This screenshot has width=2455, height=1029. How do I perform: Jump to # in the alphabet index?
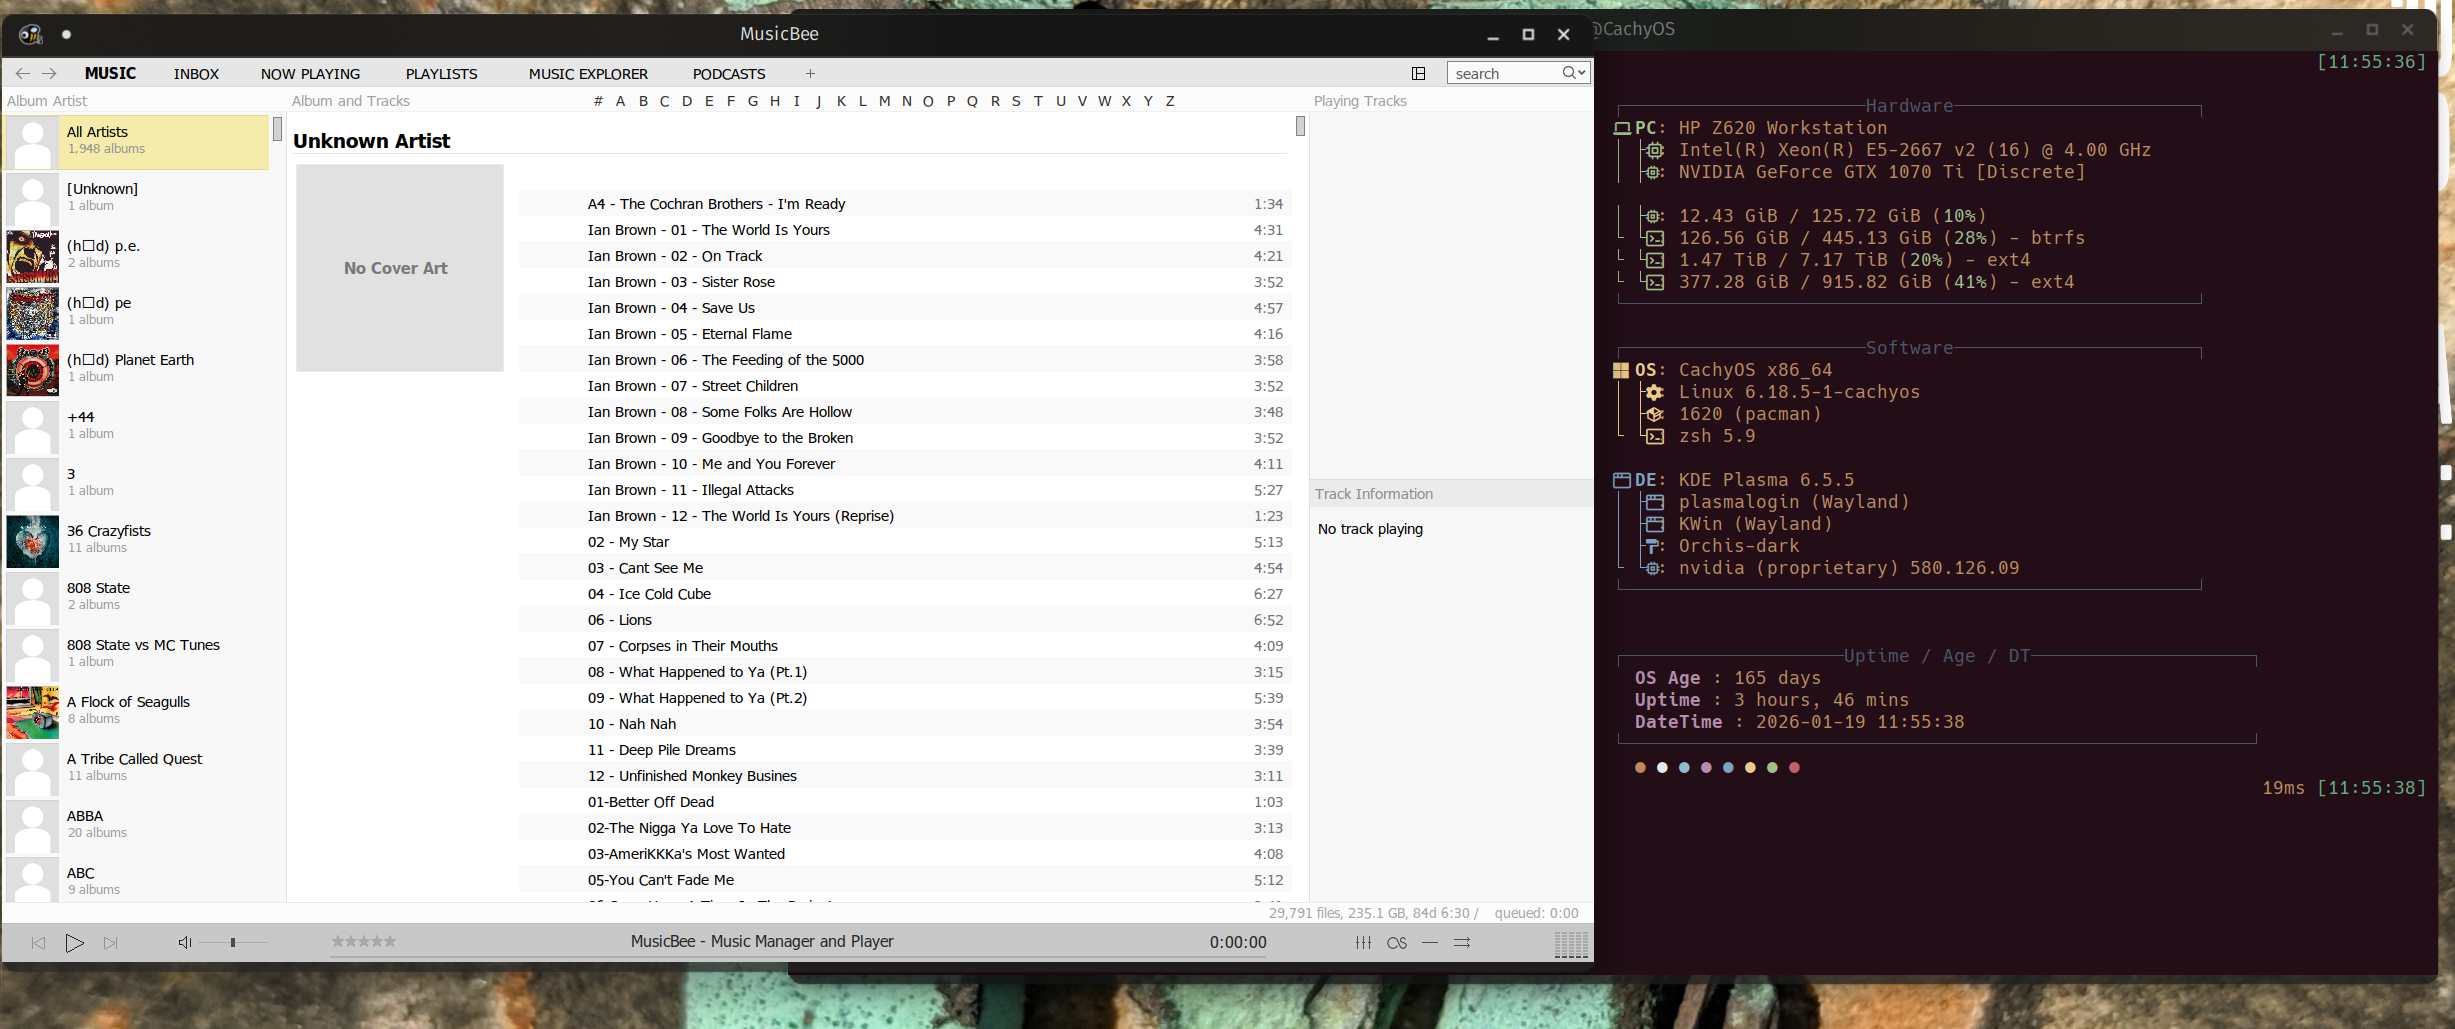(x=598, y=101)
